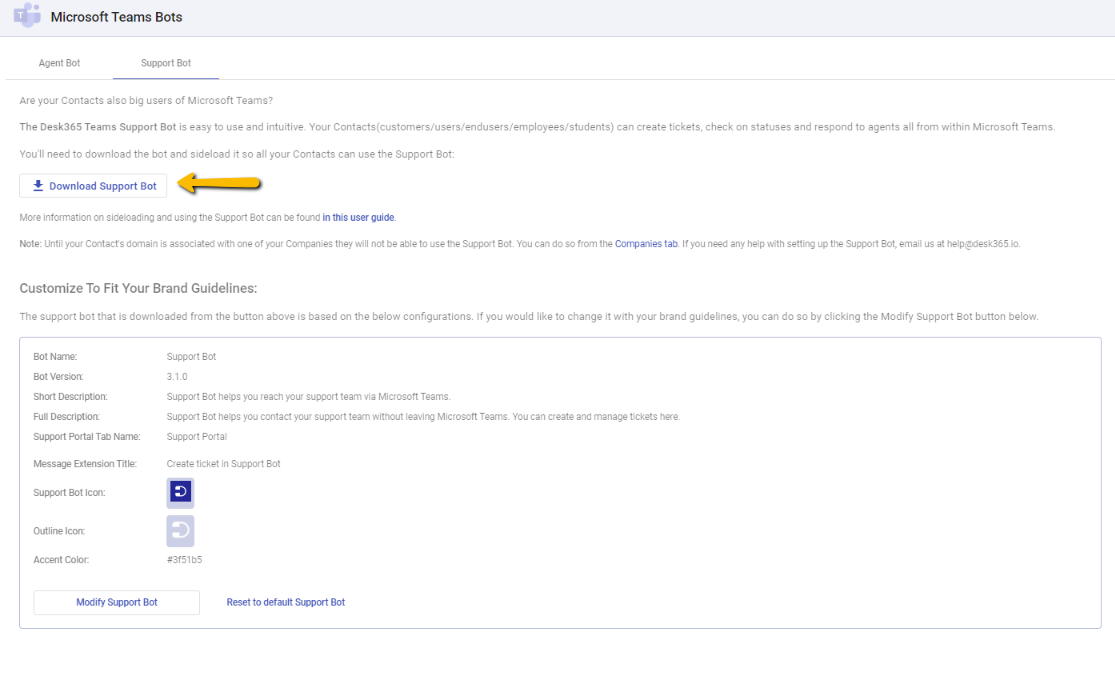Click the Microsoft Teams logo icon
Image resolution: width=1115 pixels, height=675 pixels.
27,16
